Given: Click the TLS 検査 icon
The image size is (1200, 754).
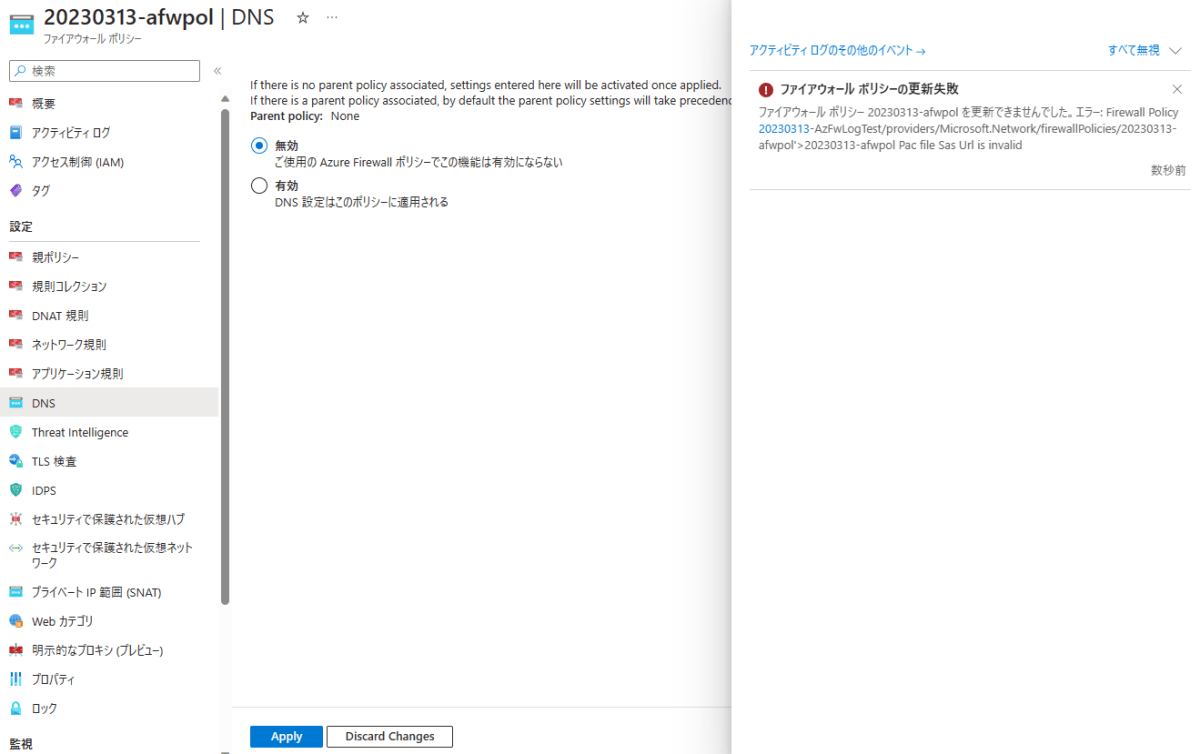Looking at the screenshot, I should coord(15,461).
